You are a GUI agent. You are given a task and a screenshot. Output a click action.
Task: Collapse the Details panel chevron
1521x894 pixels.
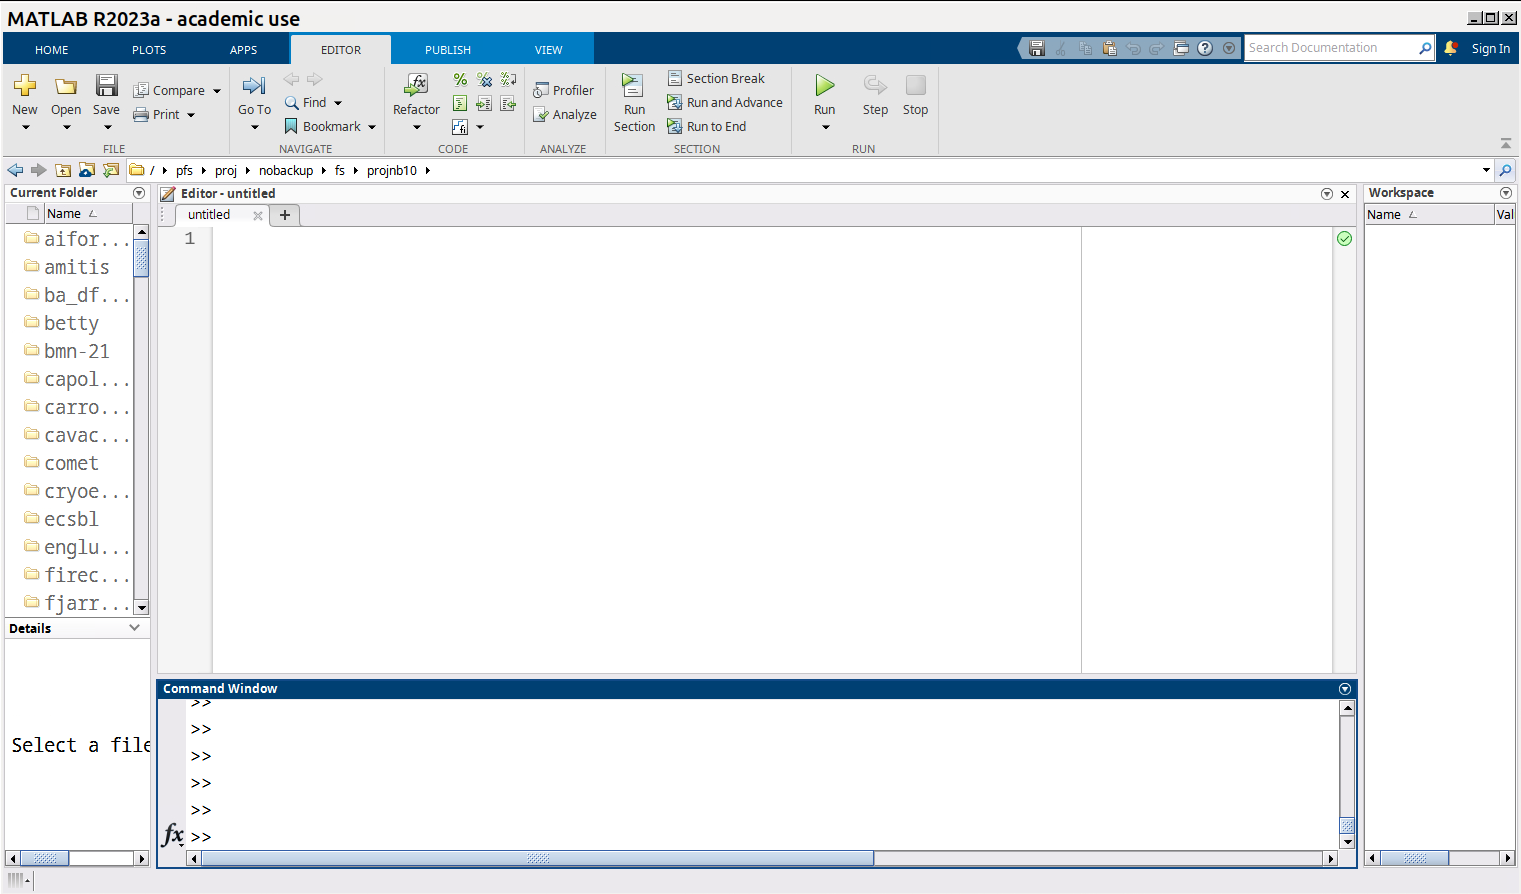(135, 628)
